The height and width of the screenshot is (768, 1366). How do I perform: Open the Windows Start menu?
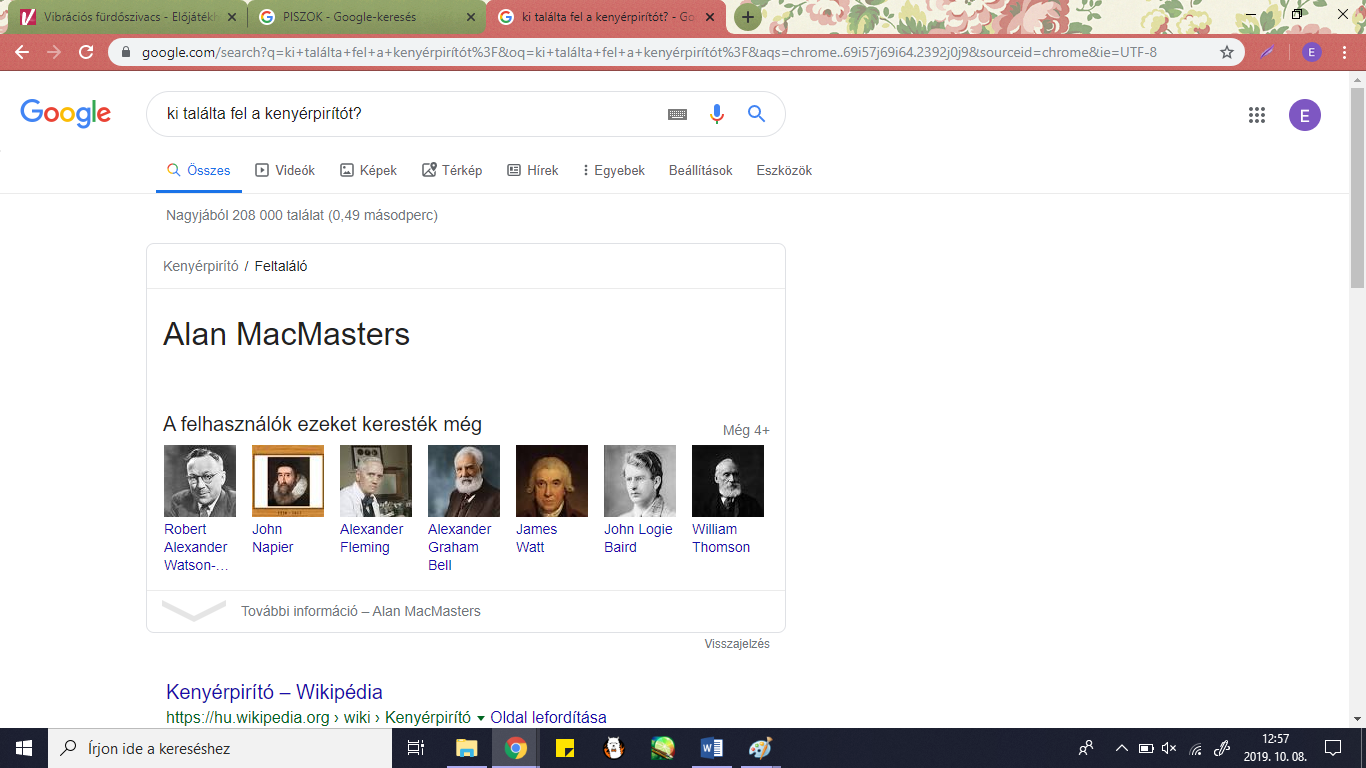coord(24,748)
